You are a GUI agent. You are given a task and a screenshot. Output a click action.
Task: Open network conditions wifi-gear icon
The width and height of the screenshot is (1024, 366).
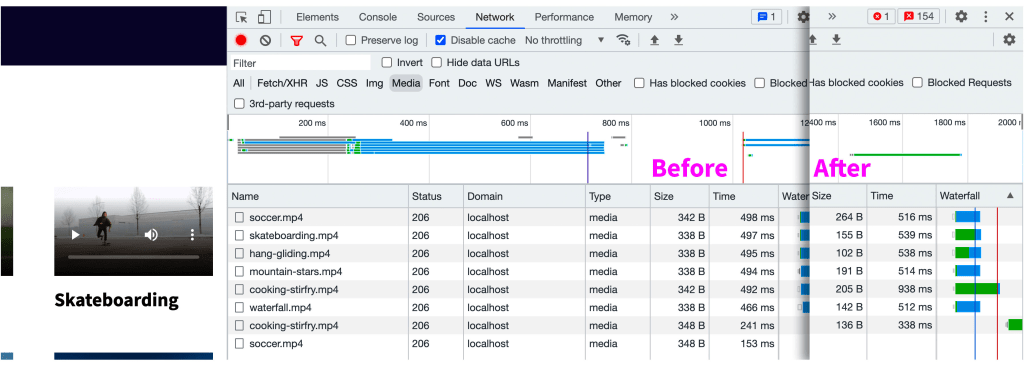click(x=624, y=40)
